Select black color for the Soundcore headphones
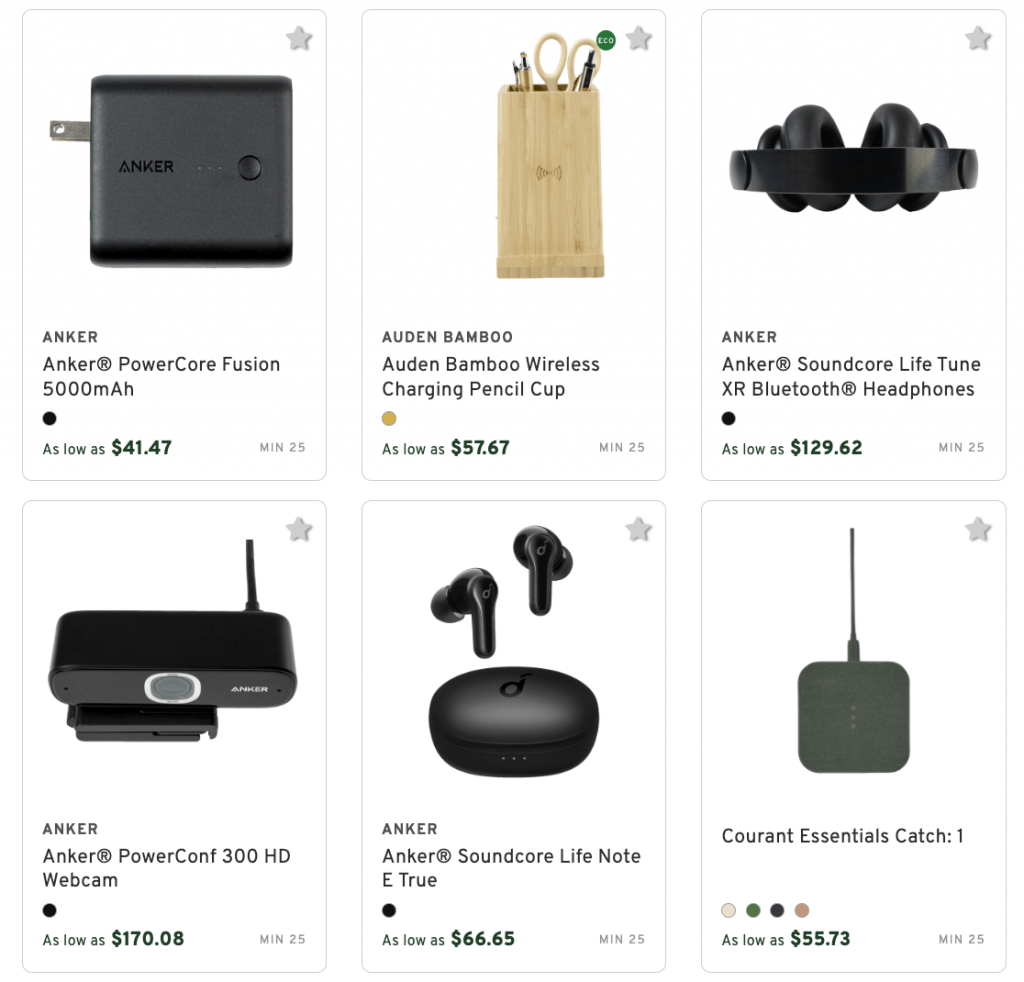This screenshot has width=1024, height=982. coord(729,419)
